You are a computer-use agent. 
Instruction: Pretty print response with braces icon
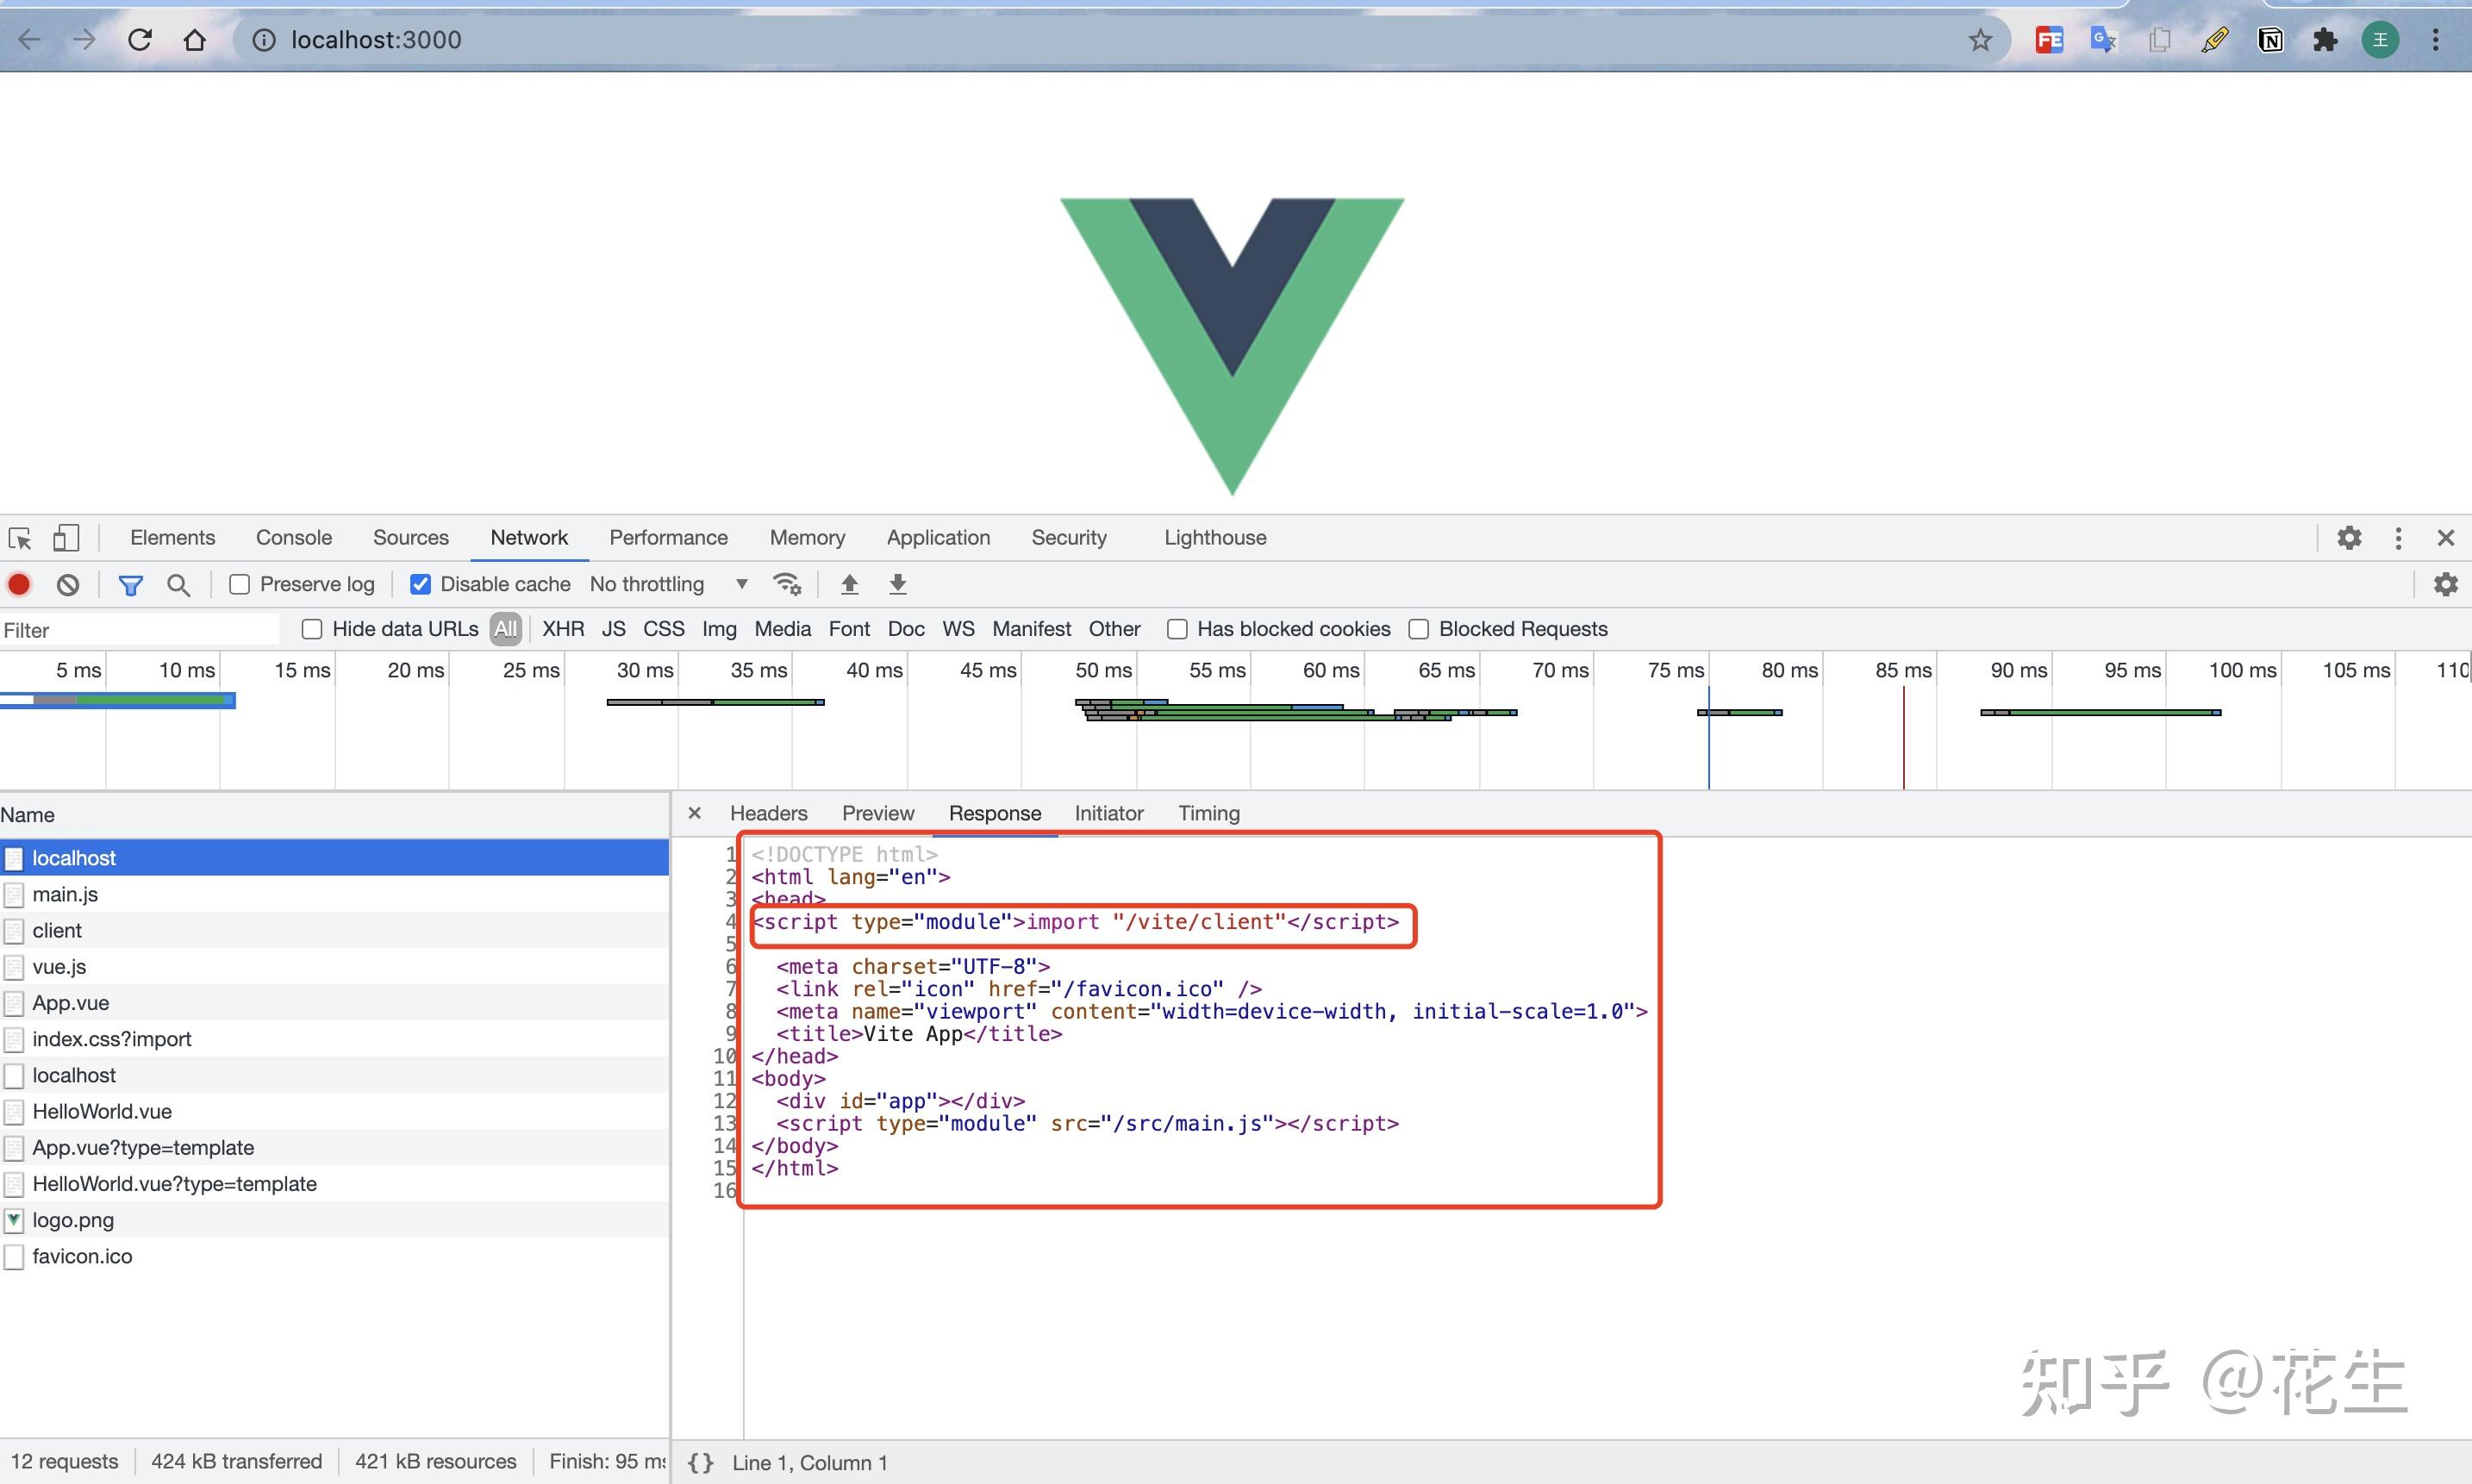click(x=701, y=1462)
